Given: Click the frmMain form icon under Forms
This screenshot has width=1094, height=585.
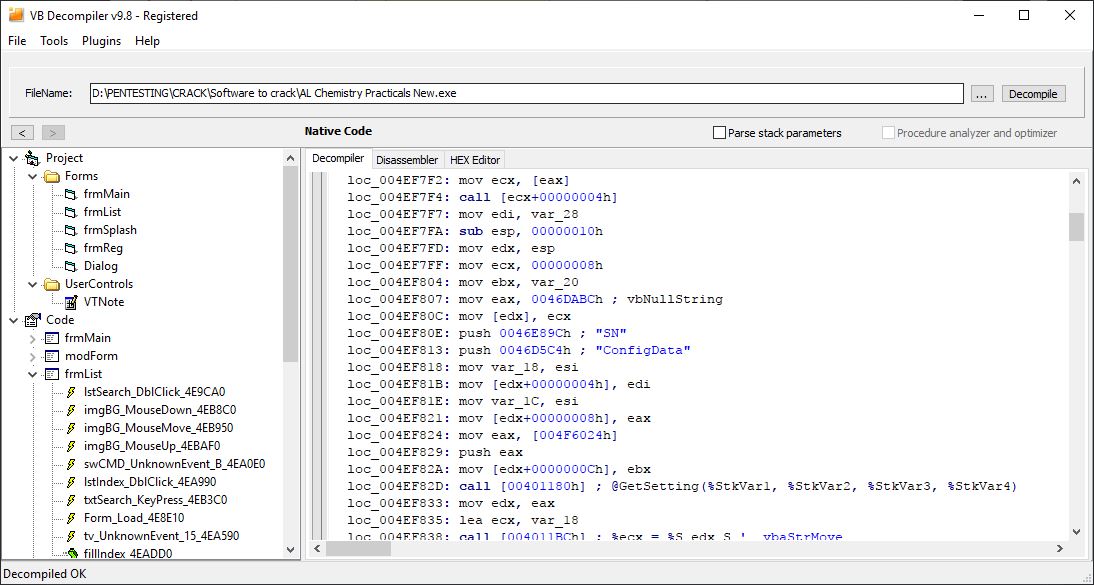Looking at the screenshot, I should [70, 194].
